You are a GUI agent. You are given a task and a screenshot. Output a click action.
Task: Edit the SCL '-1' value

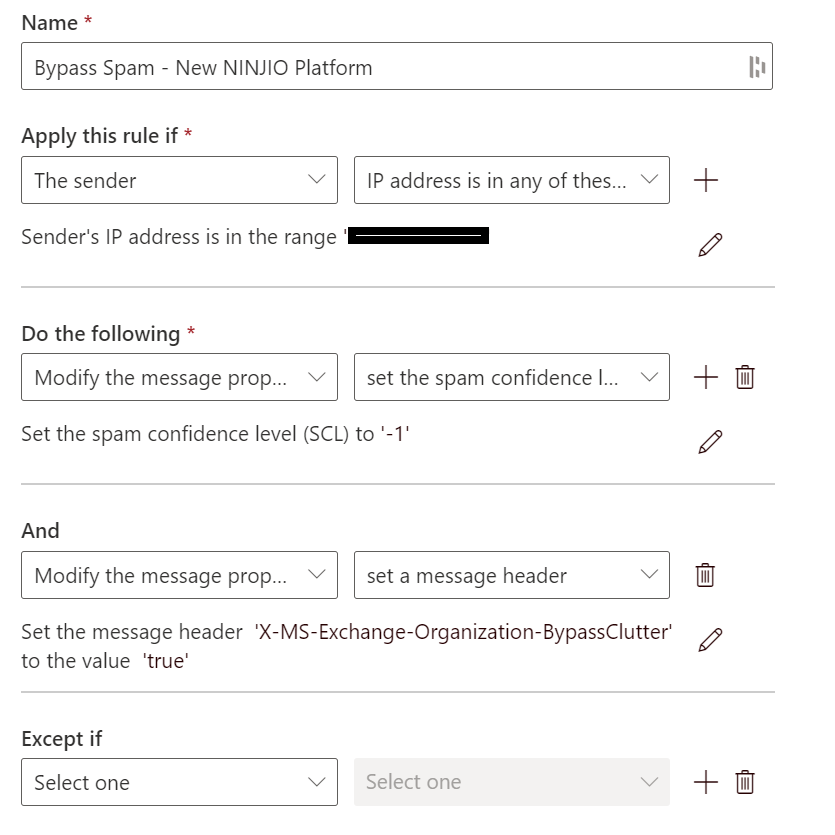(x=710, y=441)
